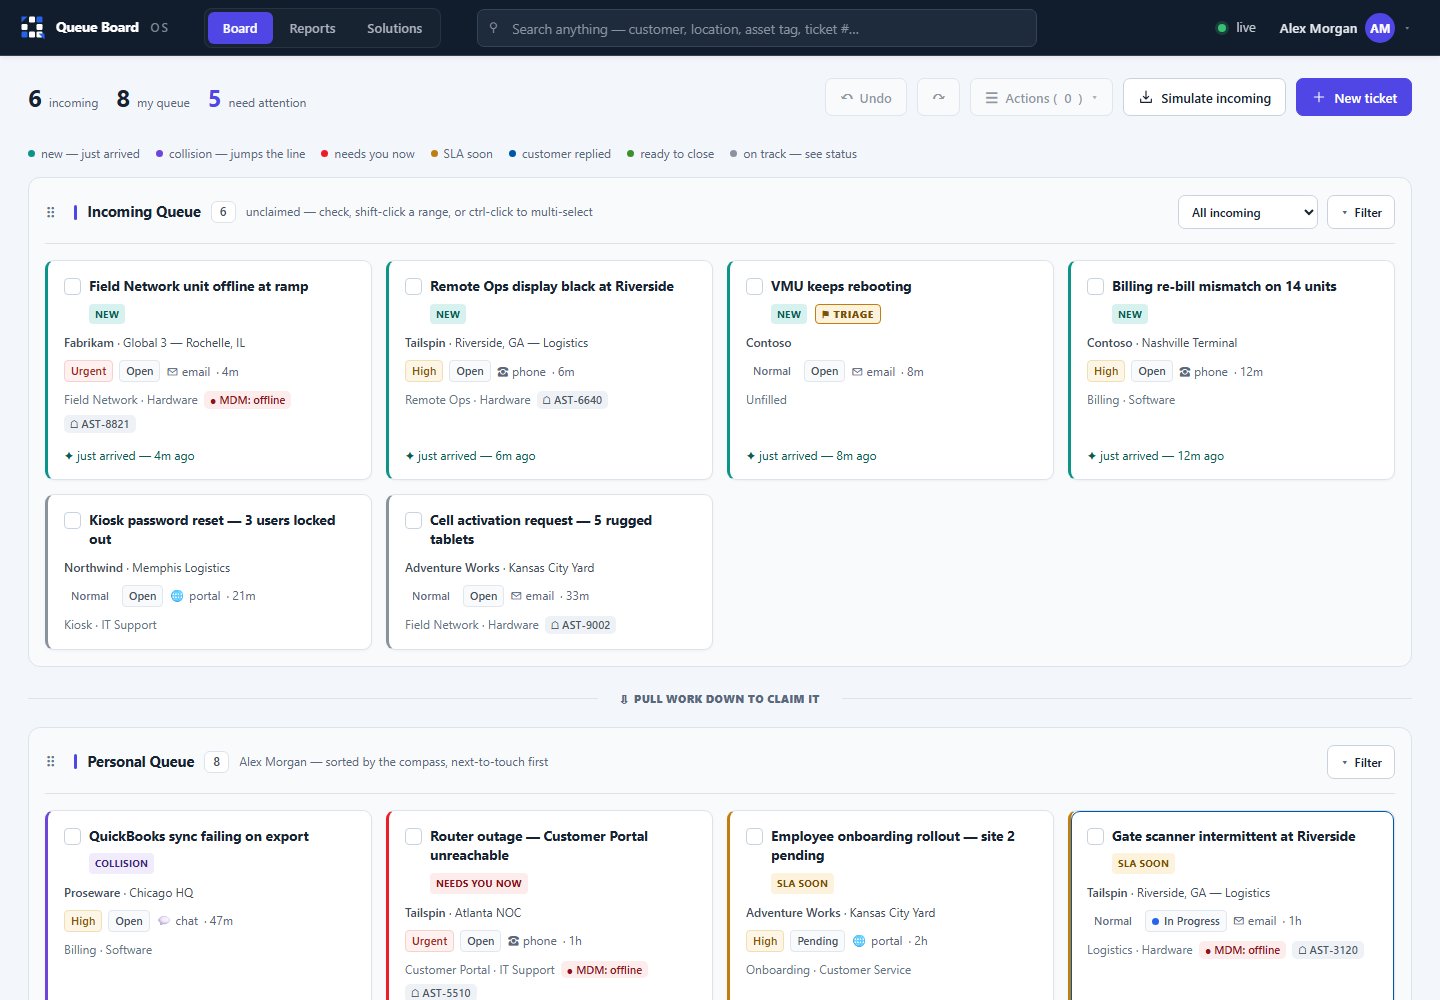Open the Personal Queue Filter menu
1440x1000 pixels.
click(x=1360, y=762)
